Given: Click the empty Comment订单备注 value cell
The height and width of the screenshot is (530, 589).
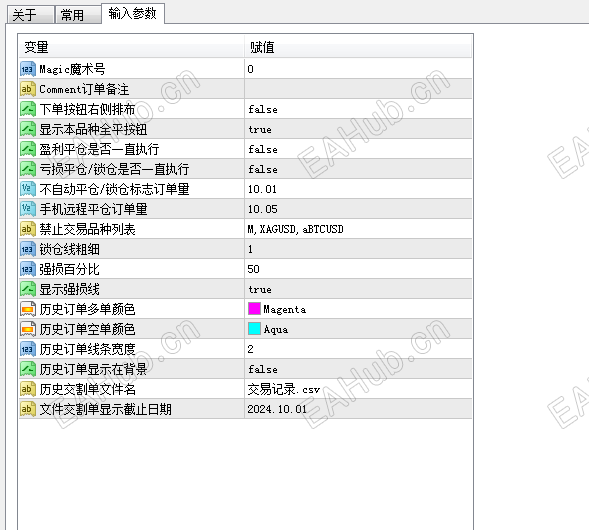Looking at the screenshot, I should coord(358,89).
